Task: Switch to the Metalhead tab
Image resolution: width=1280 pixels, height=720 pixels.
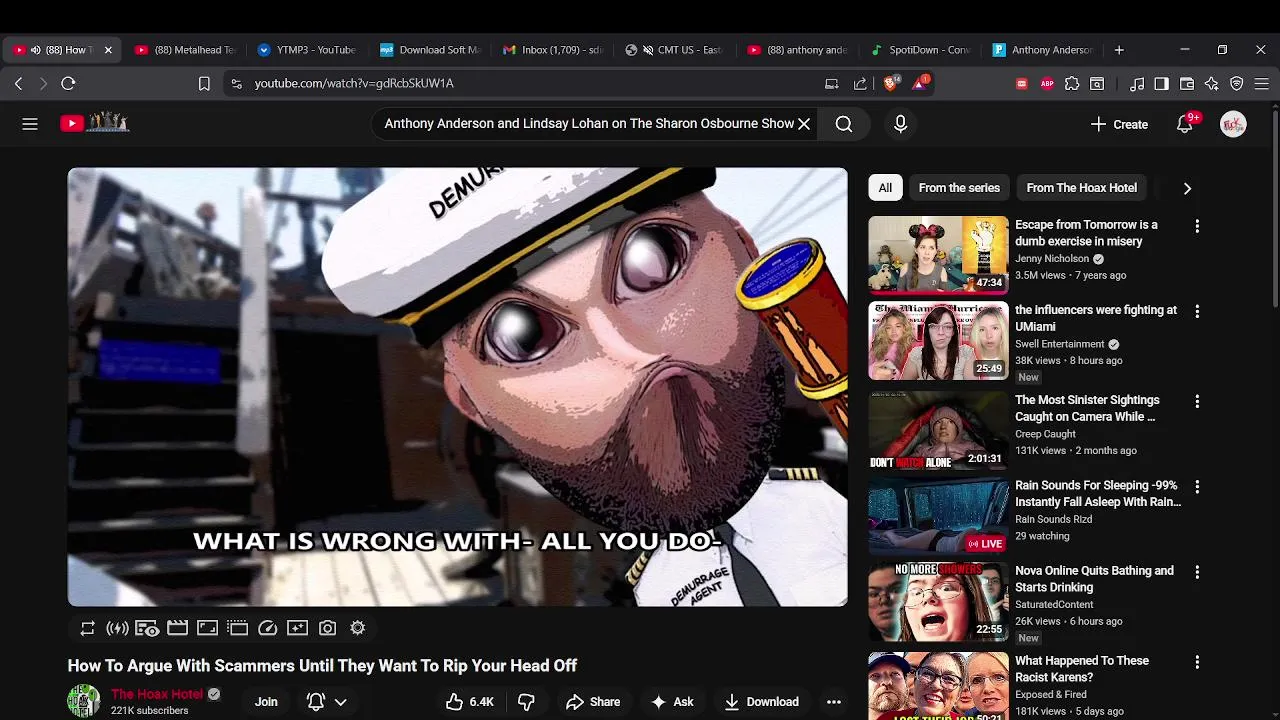Action: [x=186, y=50]
